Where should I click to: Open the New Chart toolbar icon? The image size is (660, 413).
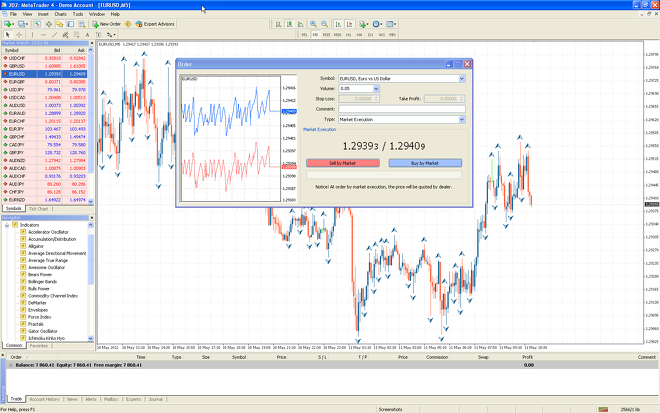coord(8,24)
